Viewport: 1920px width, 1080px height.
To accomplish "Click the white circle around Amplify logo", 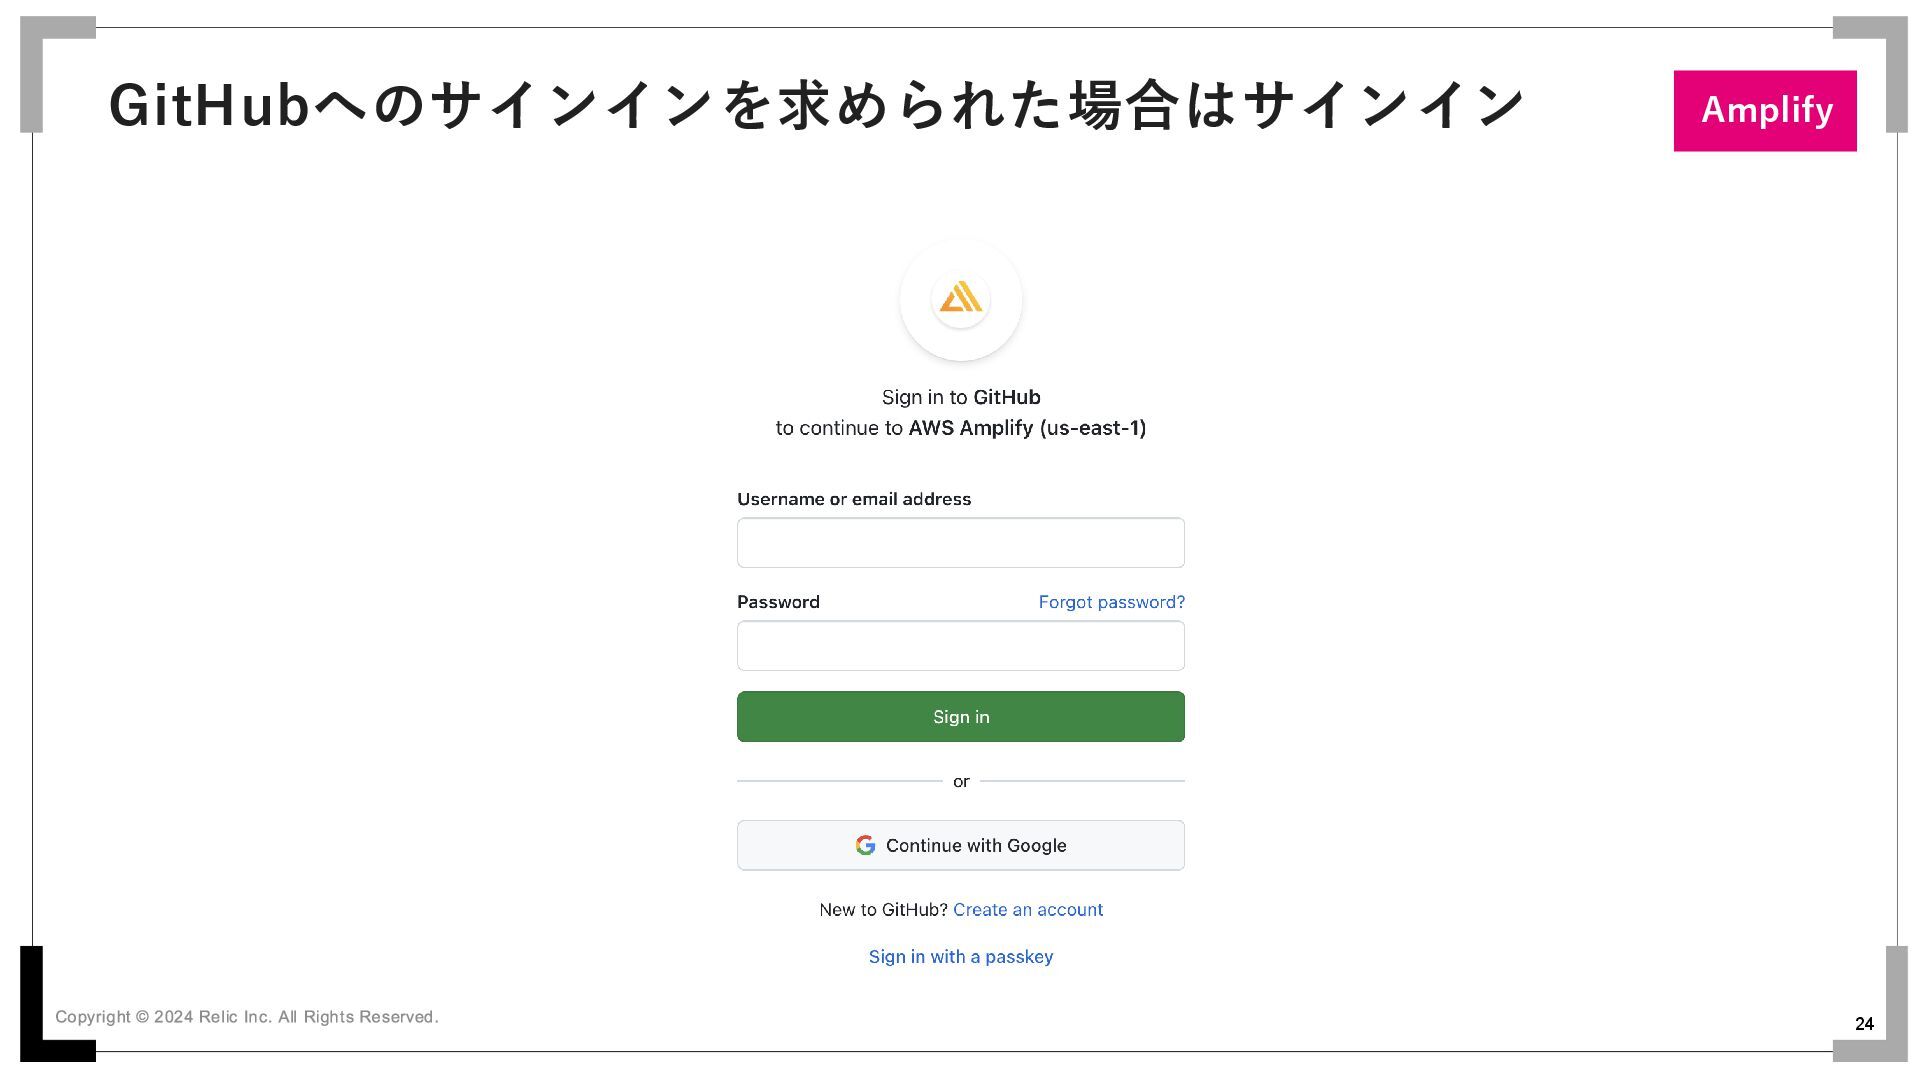I will 961,300.
